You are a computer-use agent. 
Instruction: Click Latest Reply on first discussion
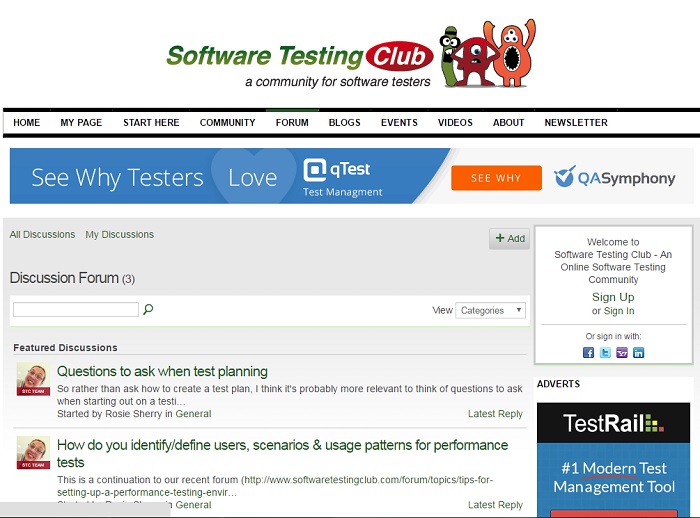pos(495,414)
